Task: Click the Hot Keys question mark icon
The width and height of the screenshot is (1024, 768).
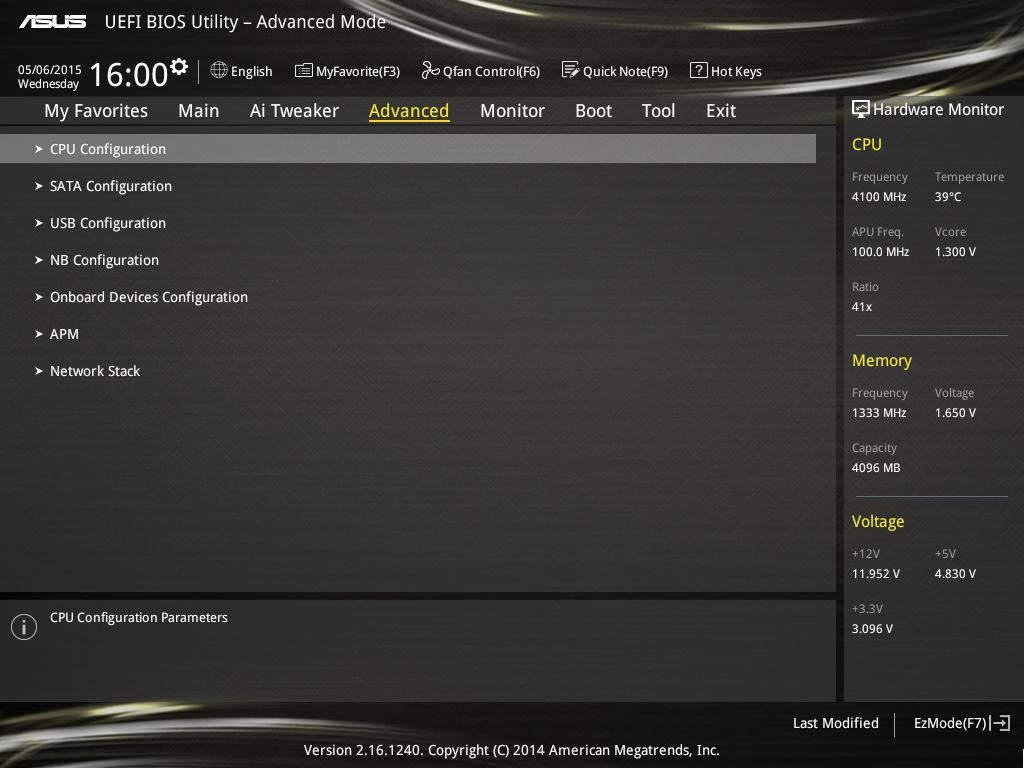Action: [698, 70]
